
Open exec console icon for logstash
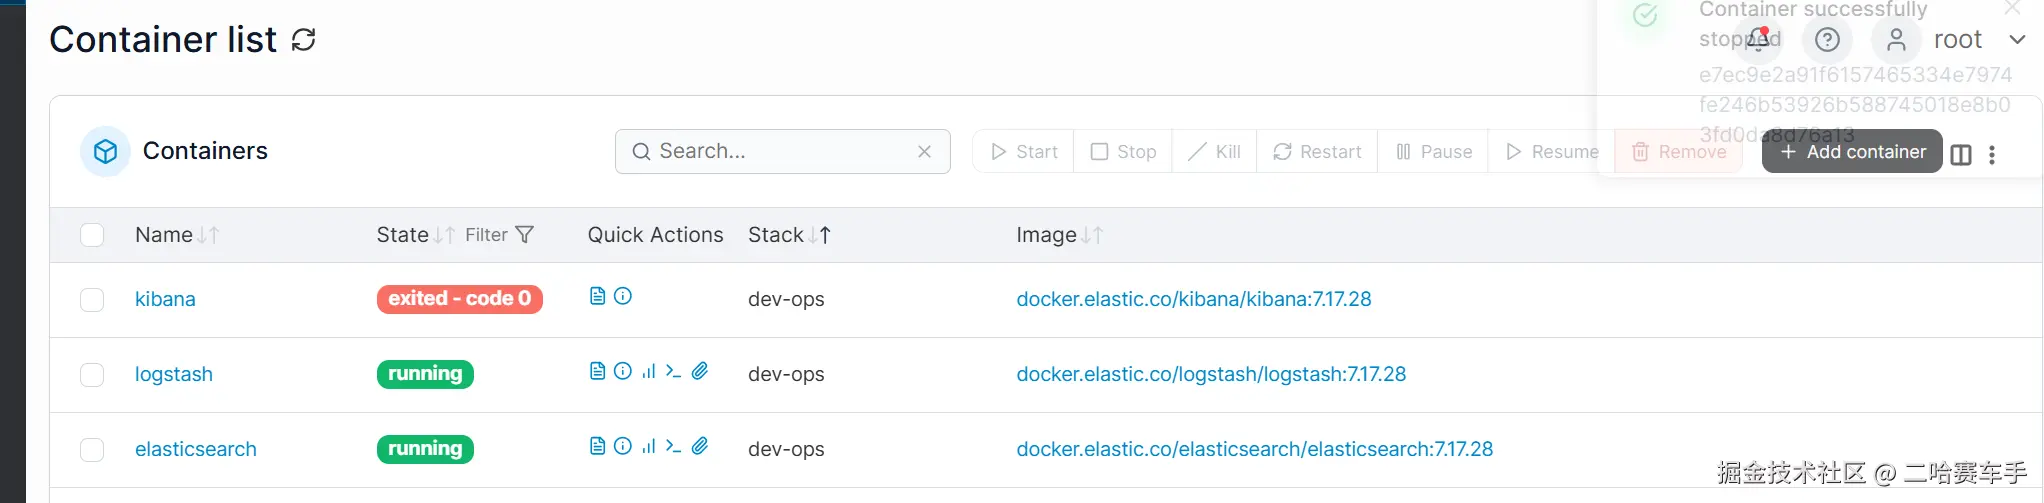674,371
